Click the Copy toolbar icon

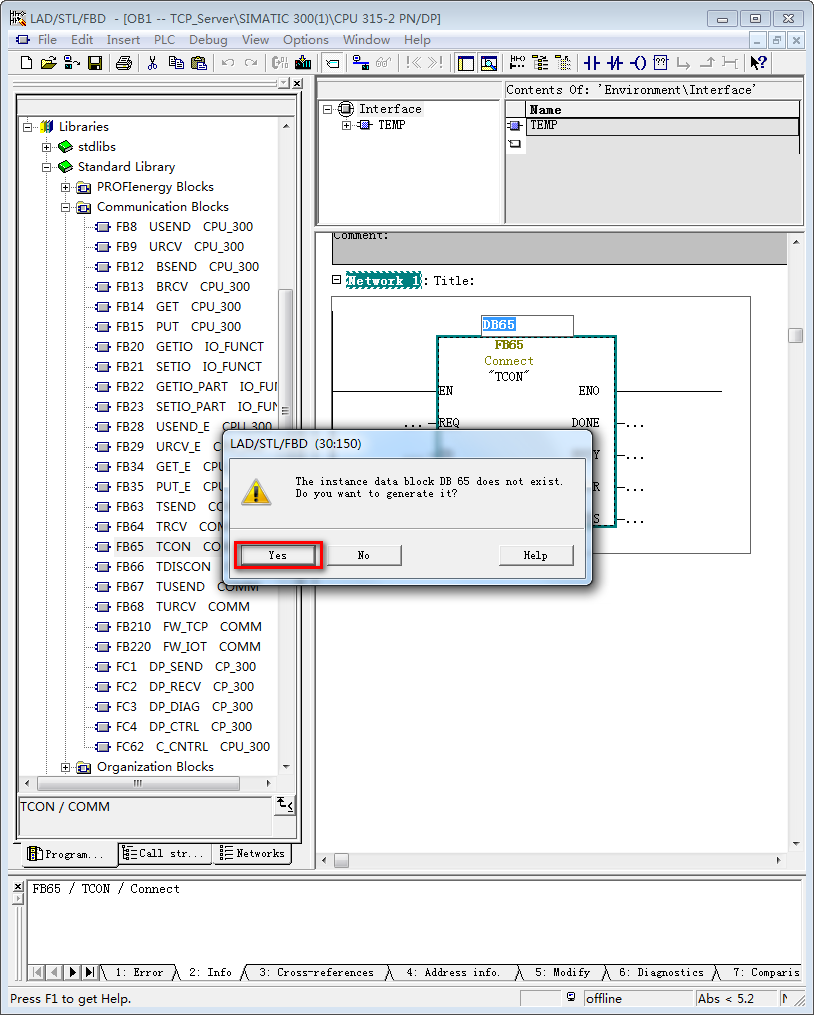coord(175,63)
